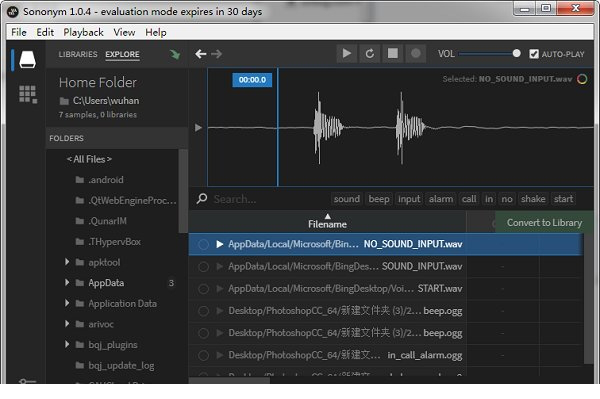Click folder icon beside C:\Users\wuhan
This screenshot has width=600, height=399.
point(64,101)
